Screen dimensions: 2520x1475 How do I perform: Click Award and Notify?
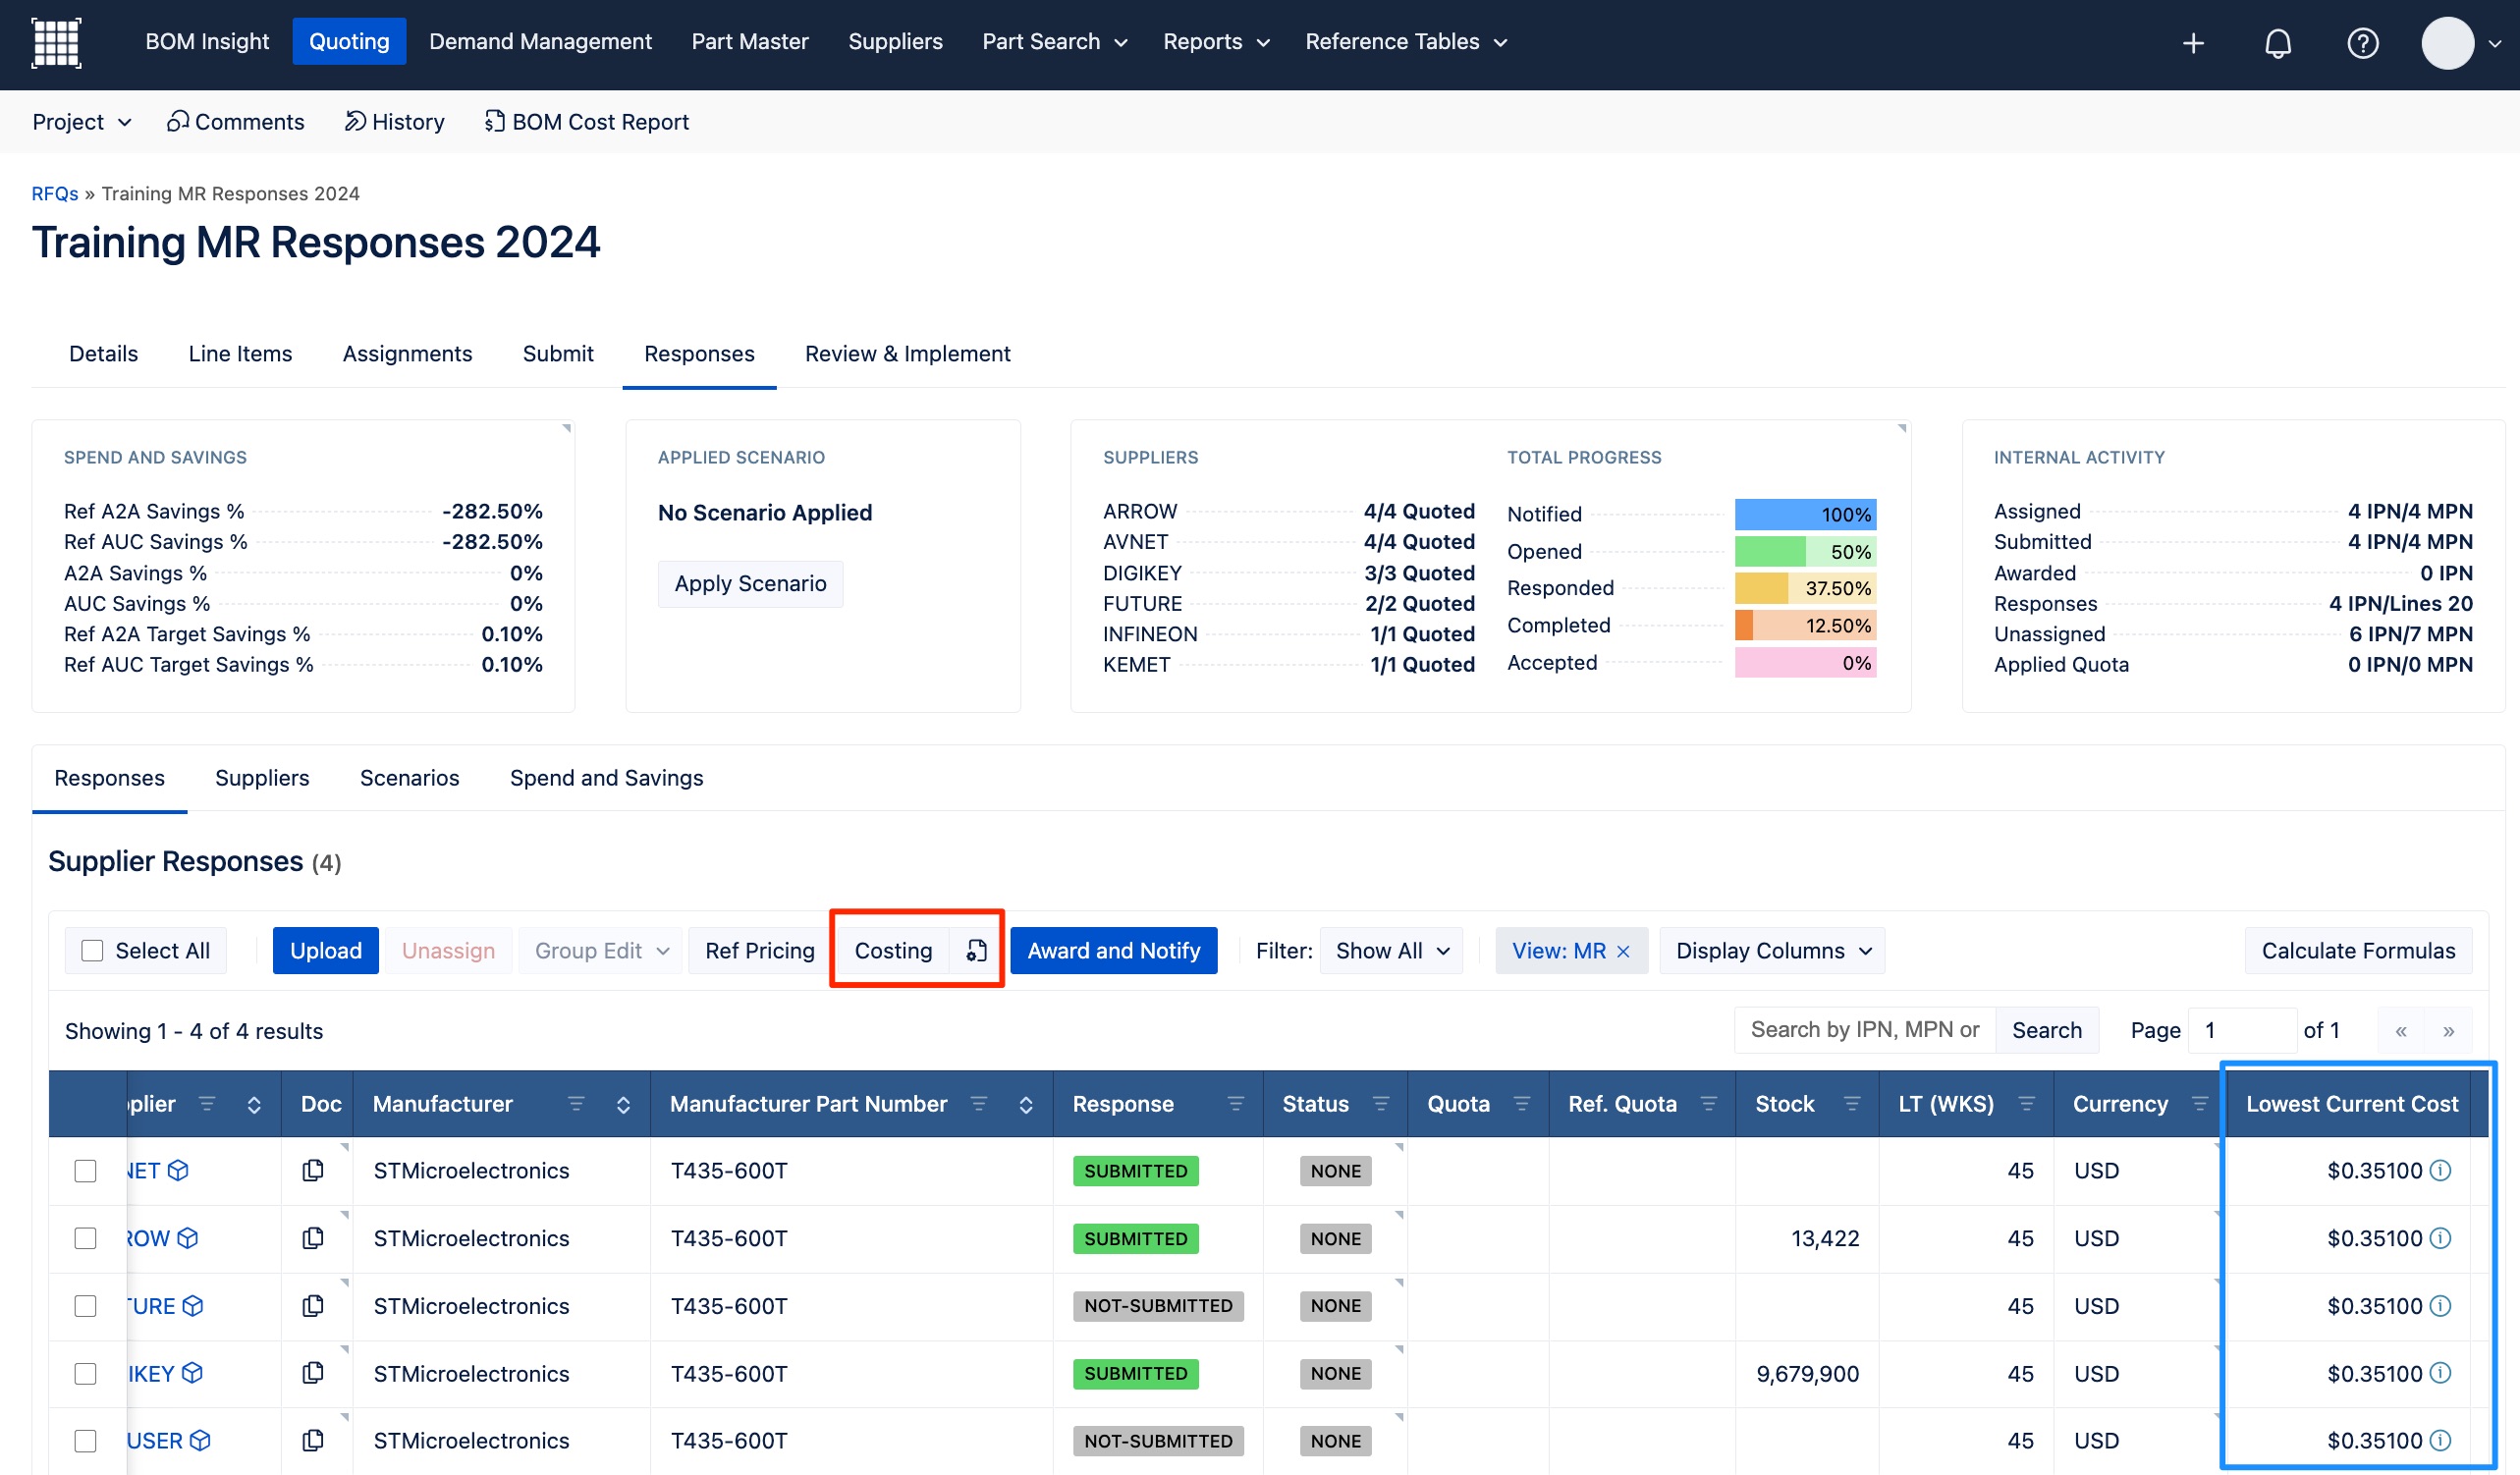pyautogui.click(x=1113, y=950)
